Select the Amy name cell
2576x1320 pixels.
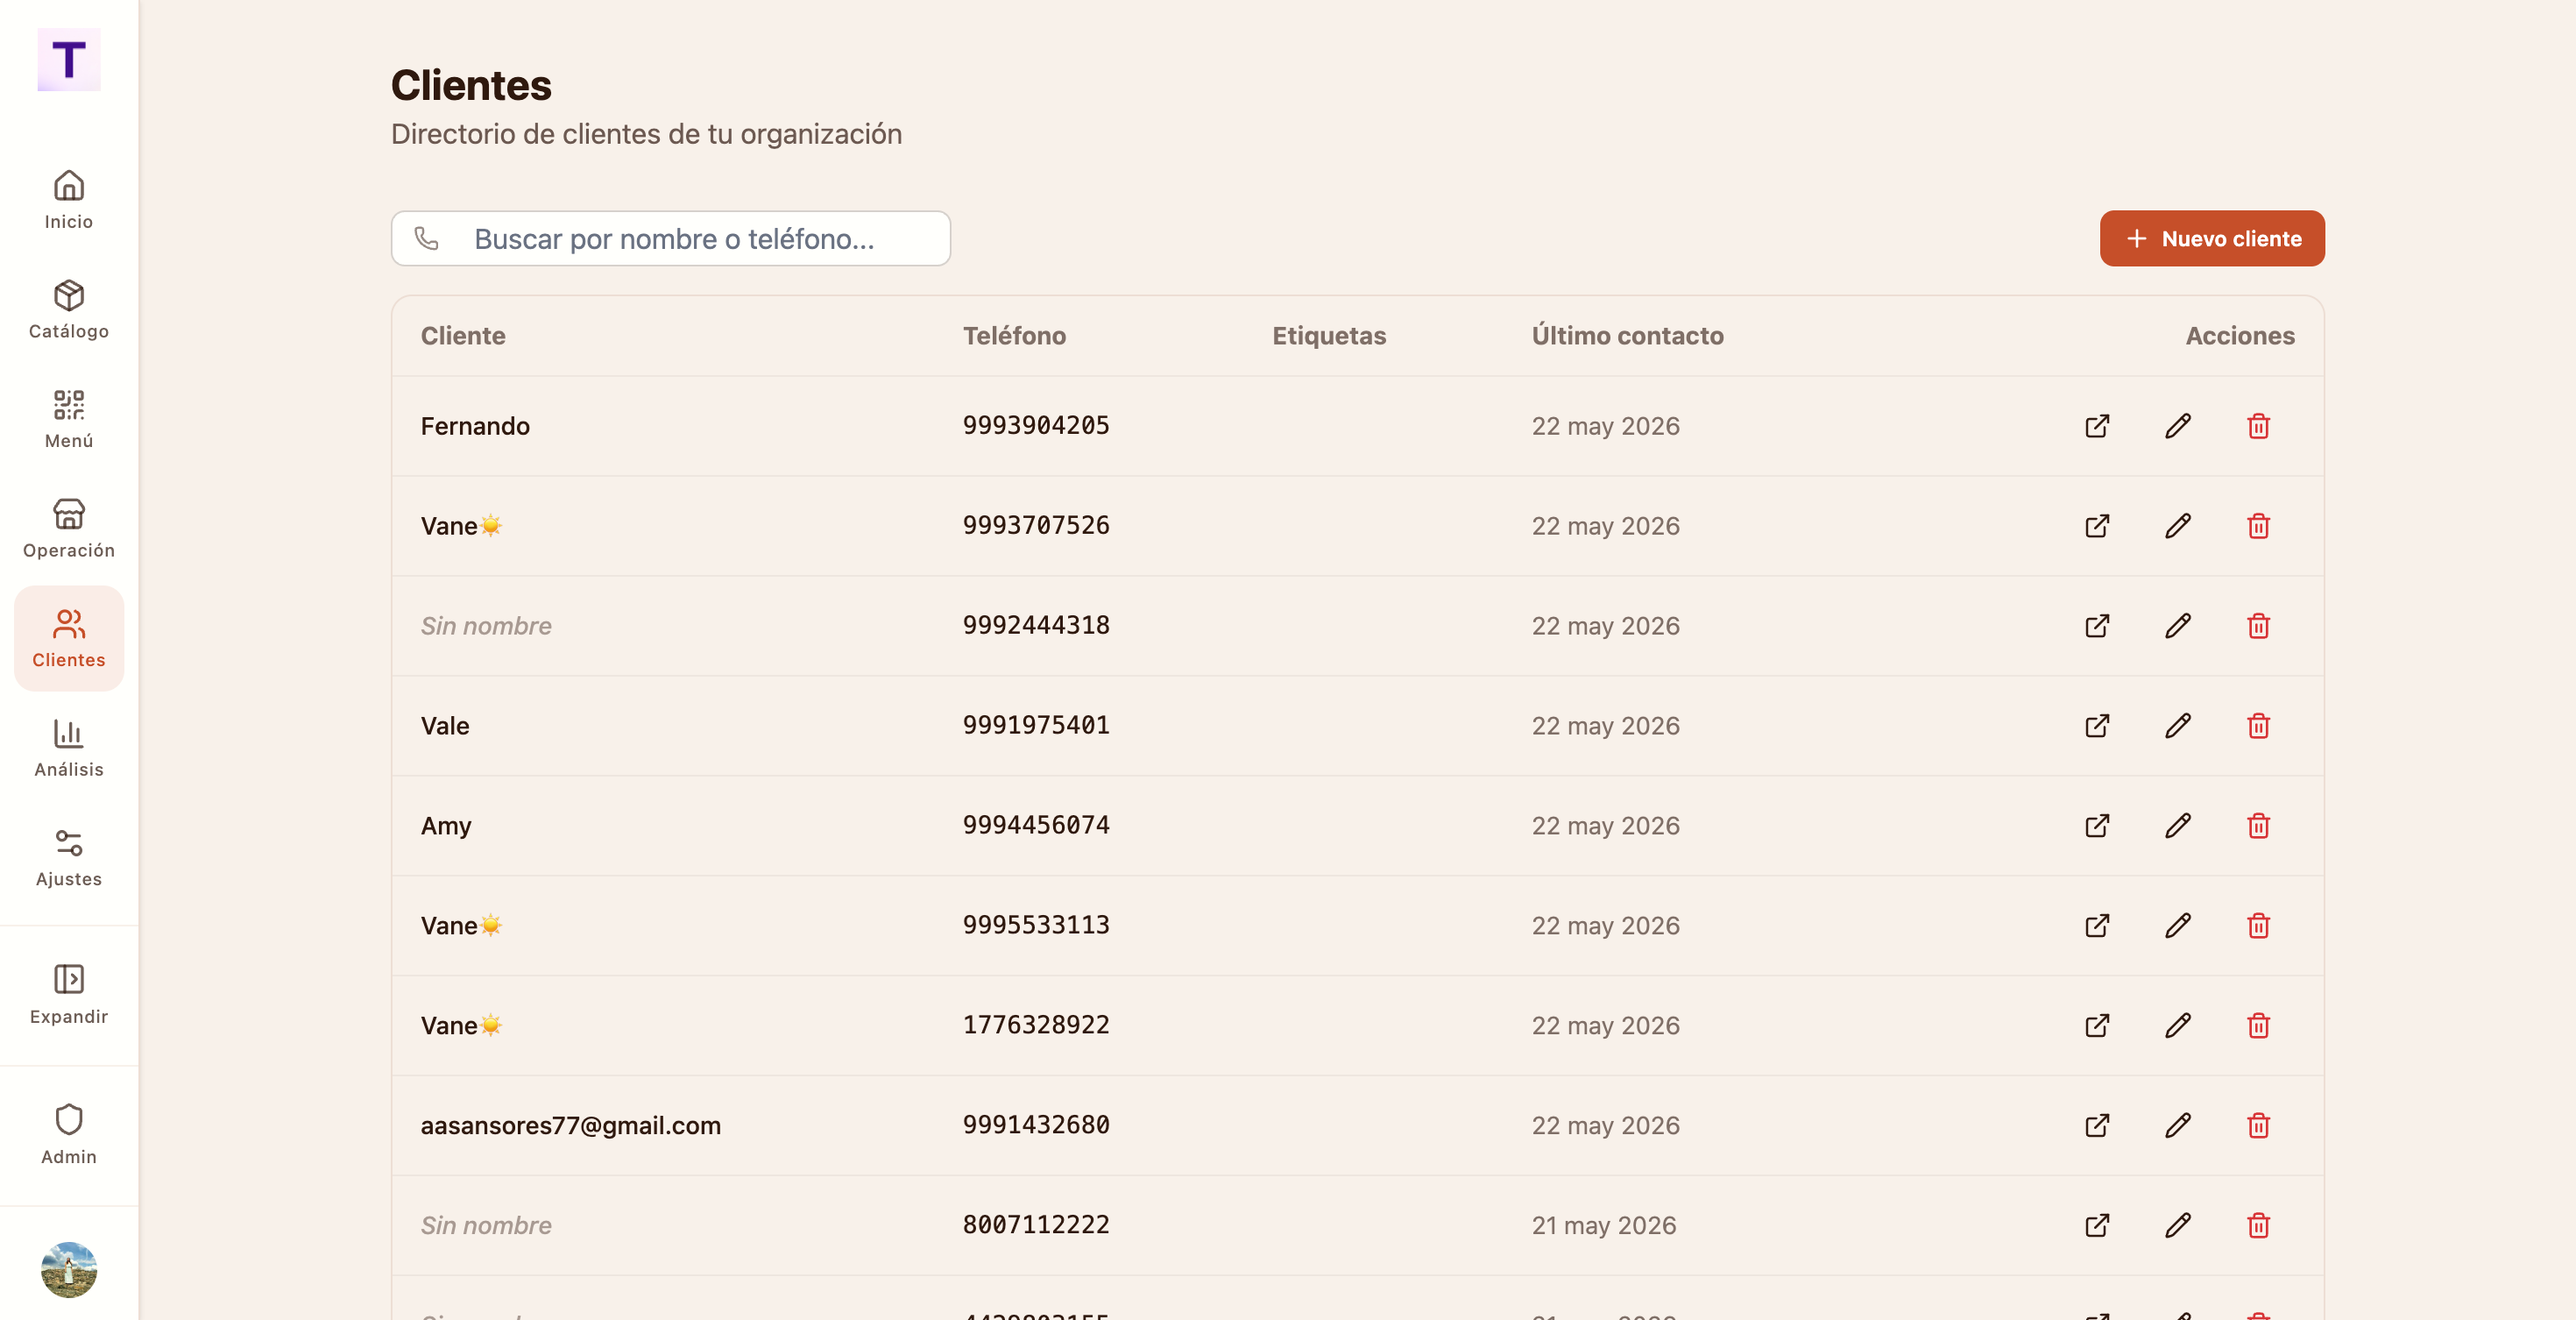(x=446, y=826)
